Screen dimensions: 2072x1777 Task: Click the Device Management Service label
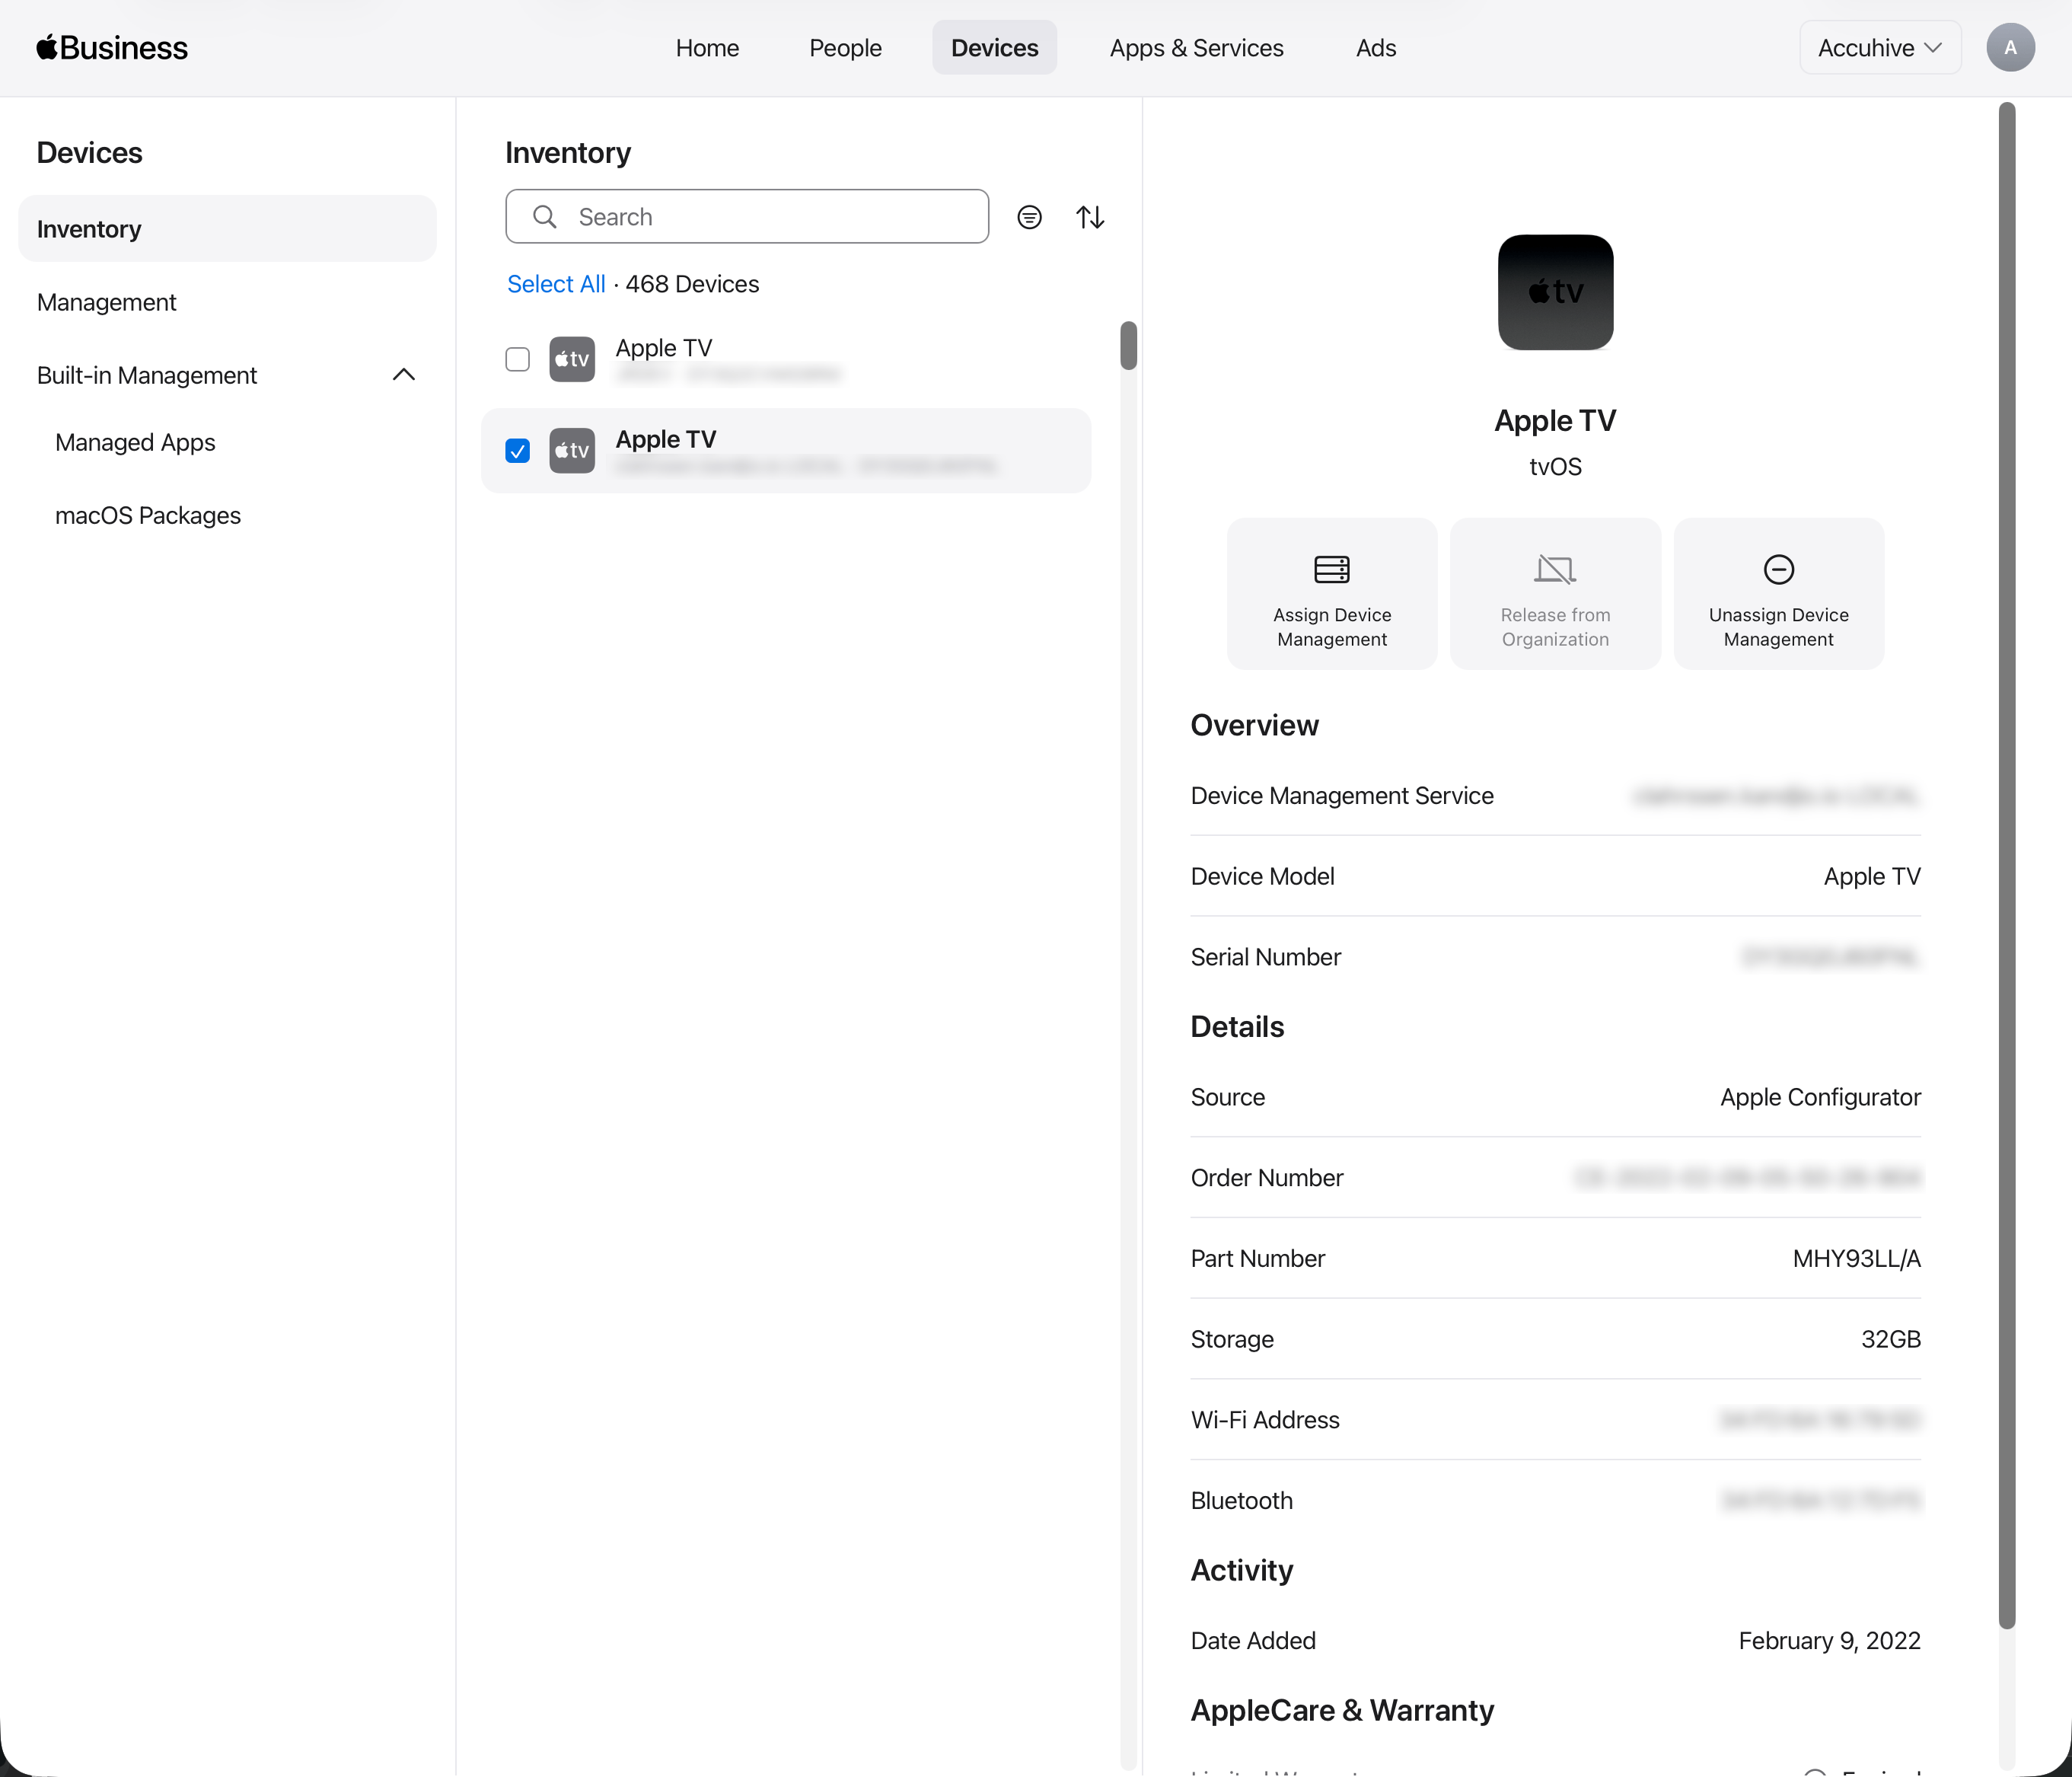[x=1342, y=795]
